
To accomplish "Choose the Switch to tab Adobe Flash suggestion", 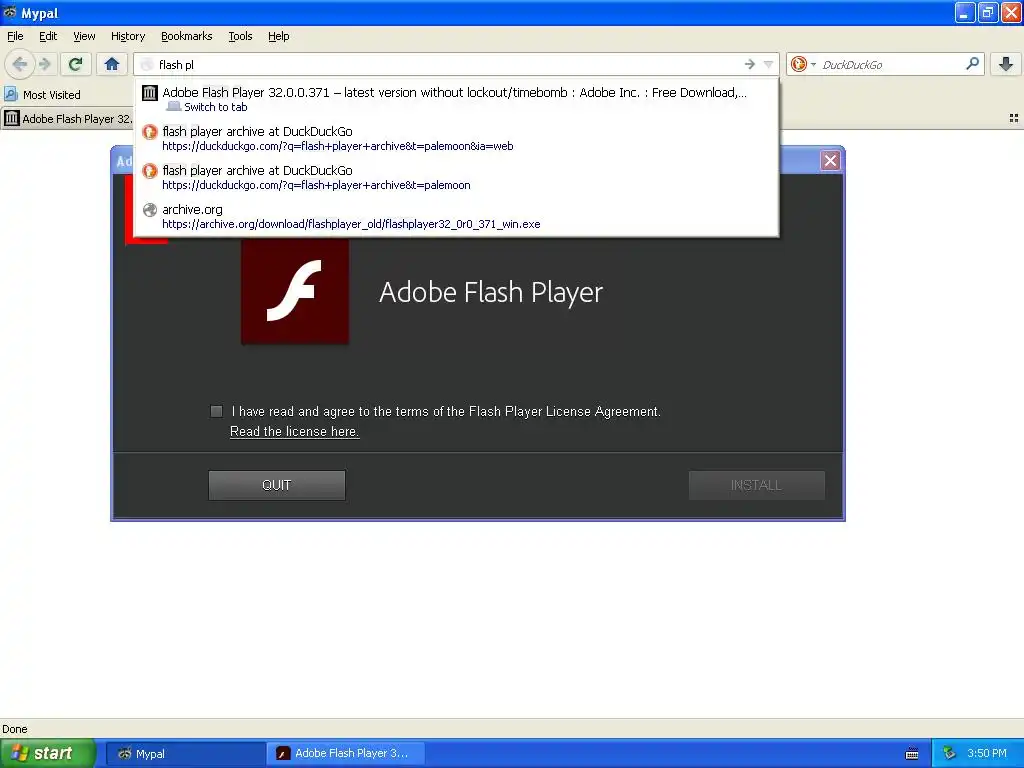I will (456, 99).
